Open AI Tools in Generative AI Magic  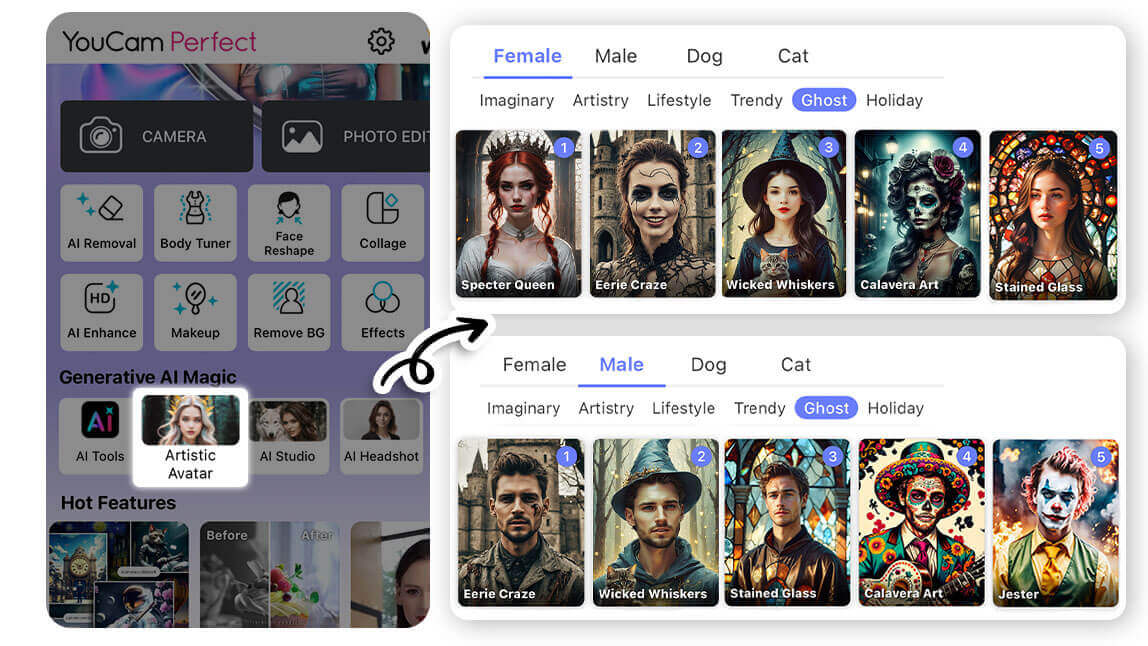(x=100, y=434)
